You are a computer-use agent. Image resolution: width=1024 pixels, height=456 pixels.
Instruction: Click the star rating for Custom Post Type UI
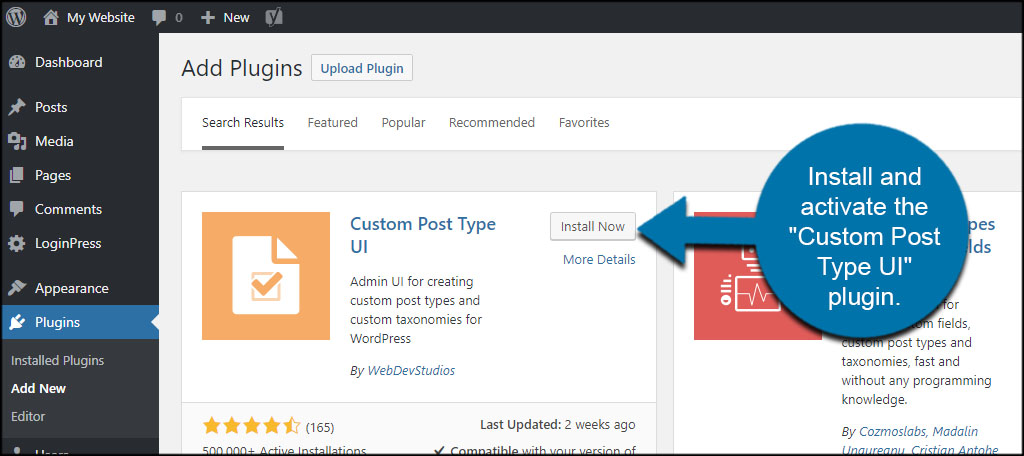pos(251,427)
